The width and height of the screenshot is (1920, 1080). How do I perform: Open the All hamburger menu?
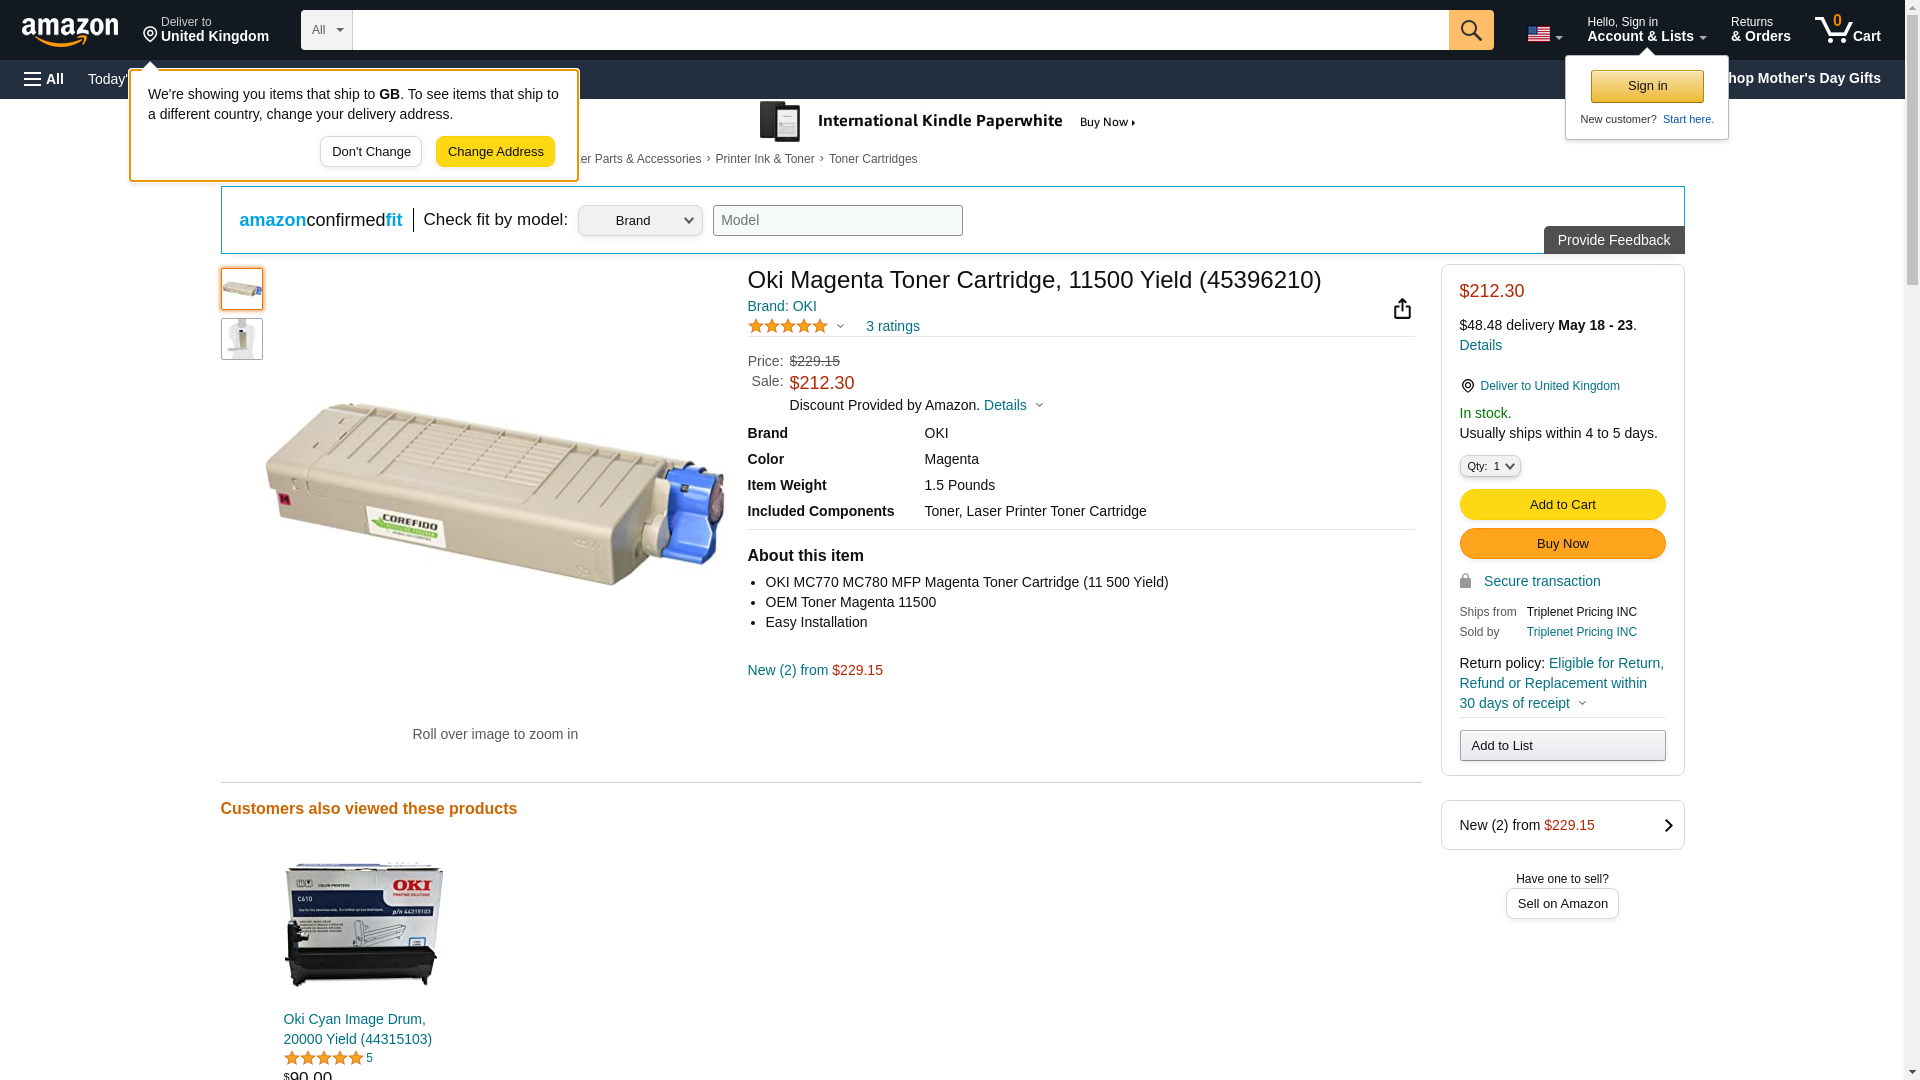pyautogui.click(x=44, y=79)
